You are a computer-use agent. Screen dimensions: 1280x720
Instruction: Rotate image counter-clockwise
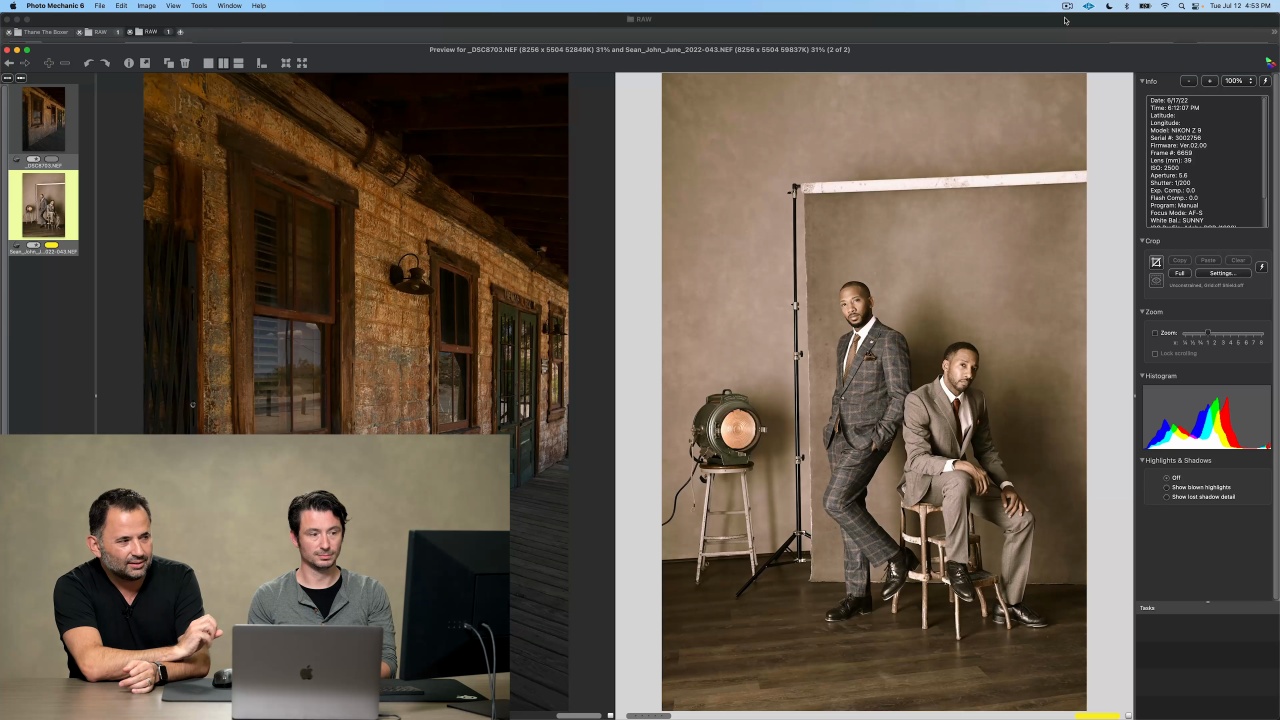coord(88,63)
